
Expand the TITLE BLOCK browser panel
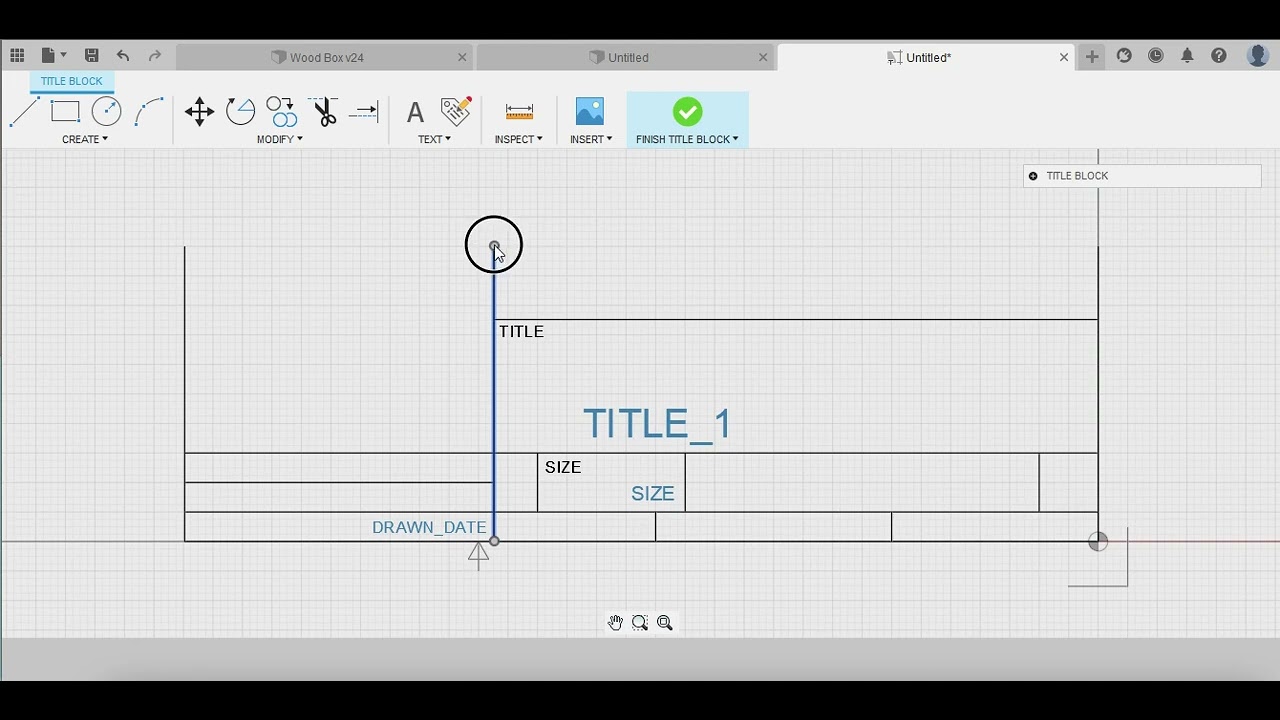[x=1033, y=176]
